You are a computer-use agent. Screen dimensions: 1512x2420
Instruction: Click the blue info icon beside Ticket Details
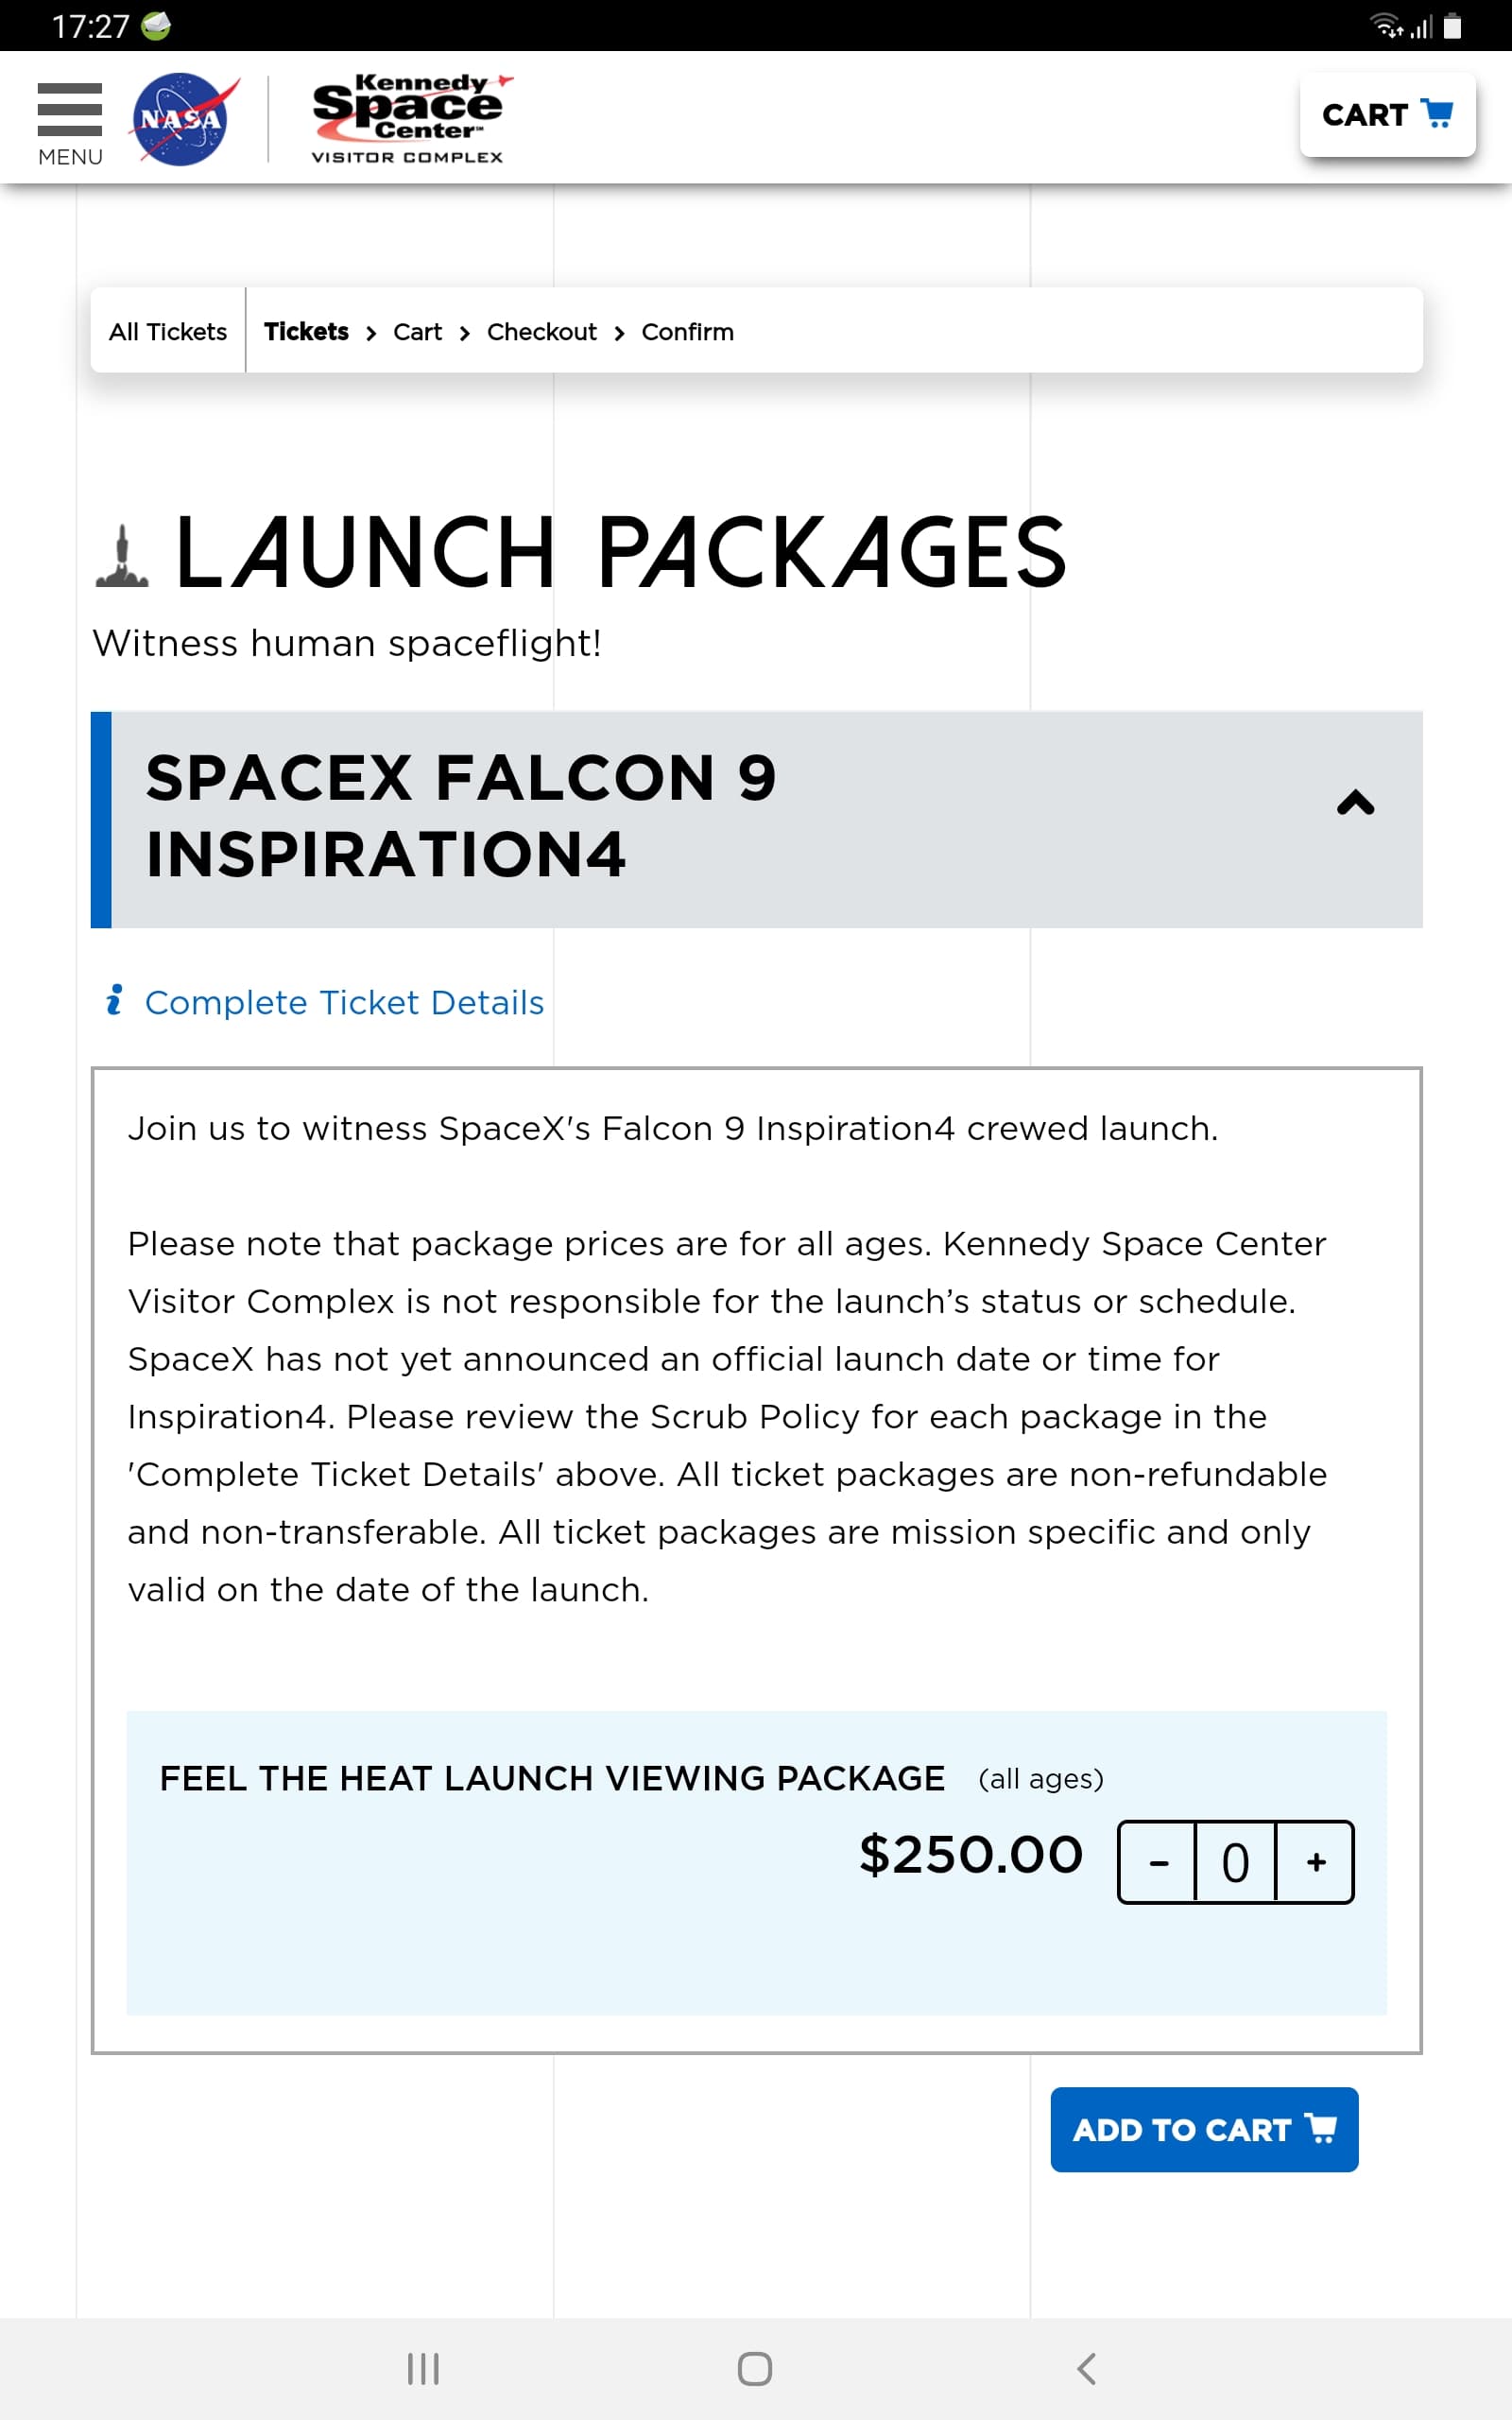pos(114,999)
